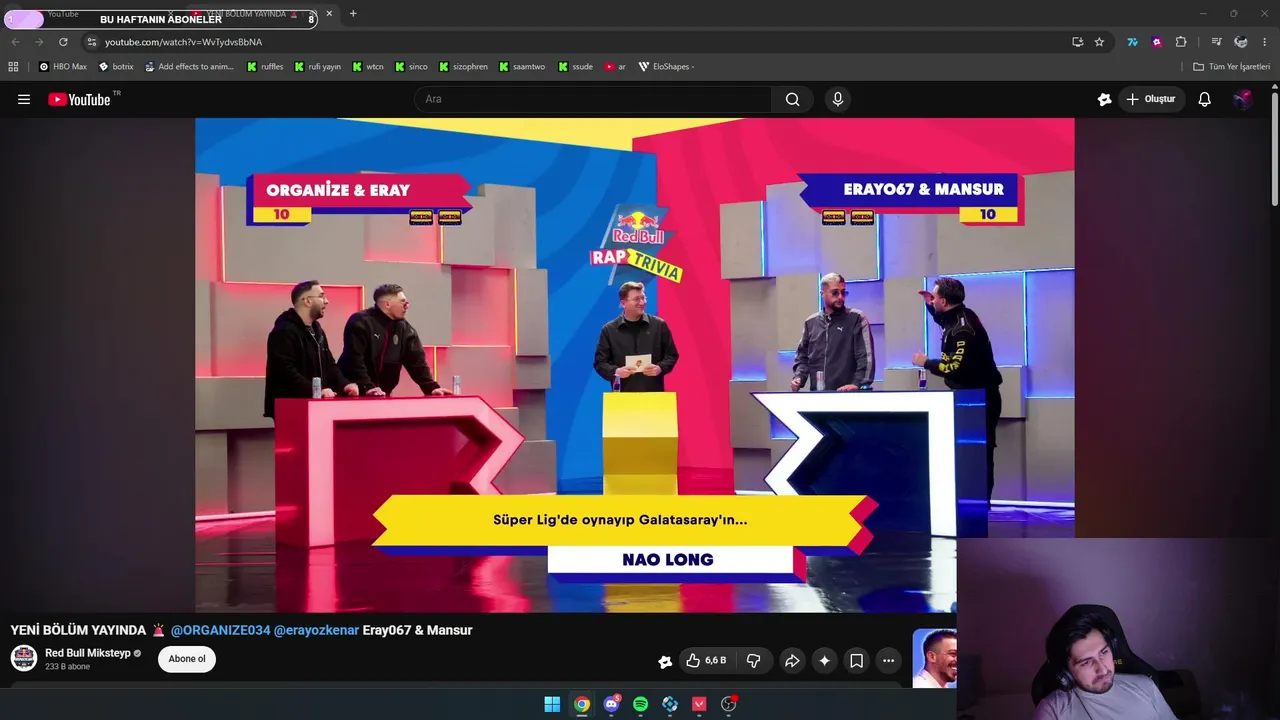Open Chrome media controls icon

click(x=1216, y=42)
